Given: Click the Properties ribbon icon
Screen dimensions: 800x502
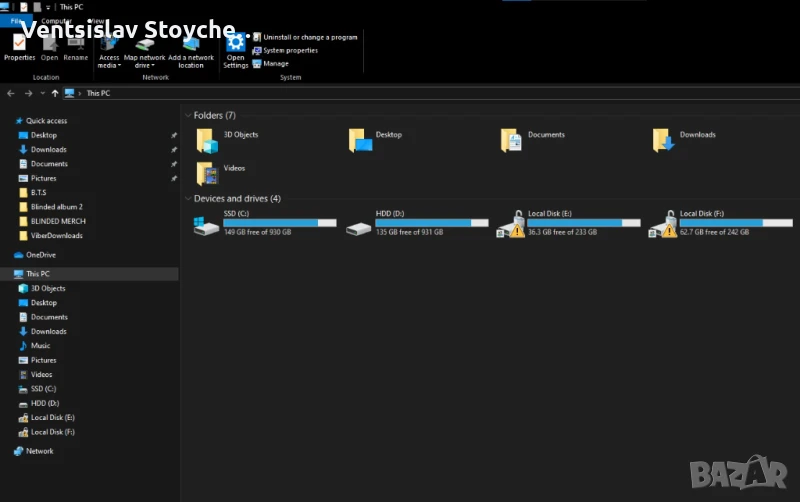Looking at the screenshot, I should [19, 47].
